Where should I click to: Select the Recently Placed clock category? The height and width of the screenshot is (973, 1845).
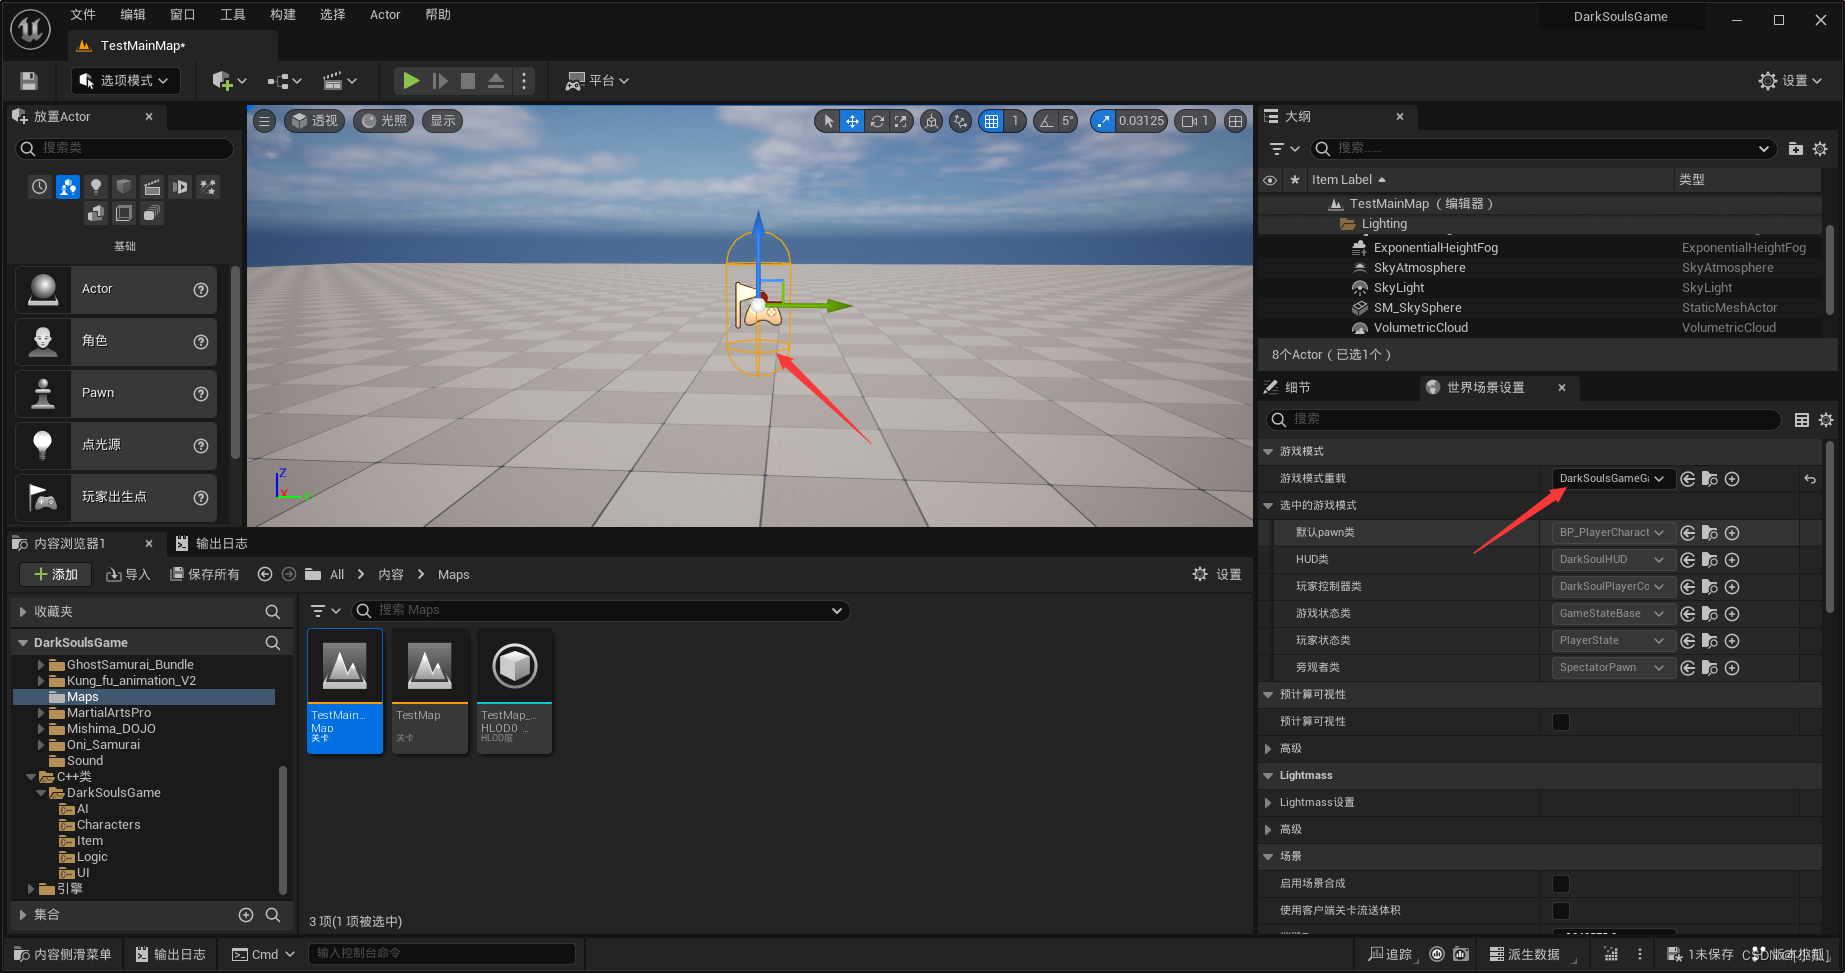pyautogui.click(x=39, y=186)
